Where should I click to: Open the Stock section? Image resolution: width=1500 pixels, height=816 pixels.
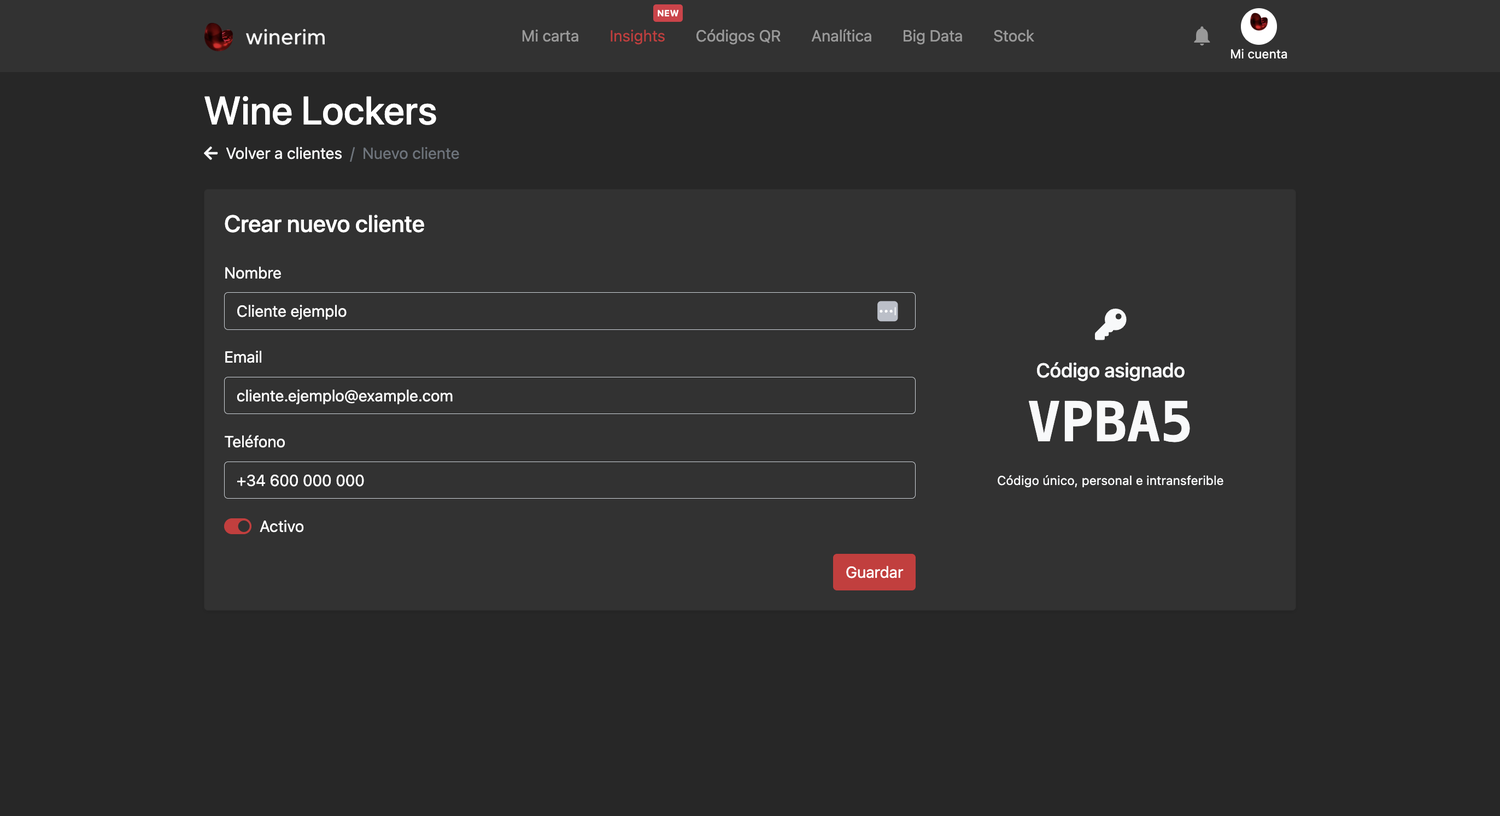(1013, 36)
